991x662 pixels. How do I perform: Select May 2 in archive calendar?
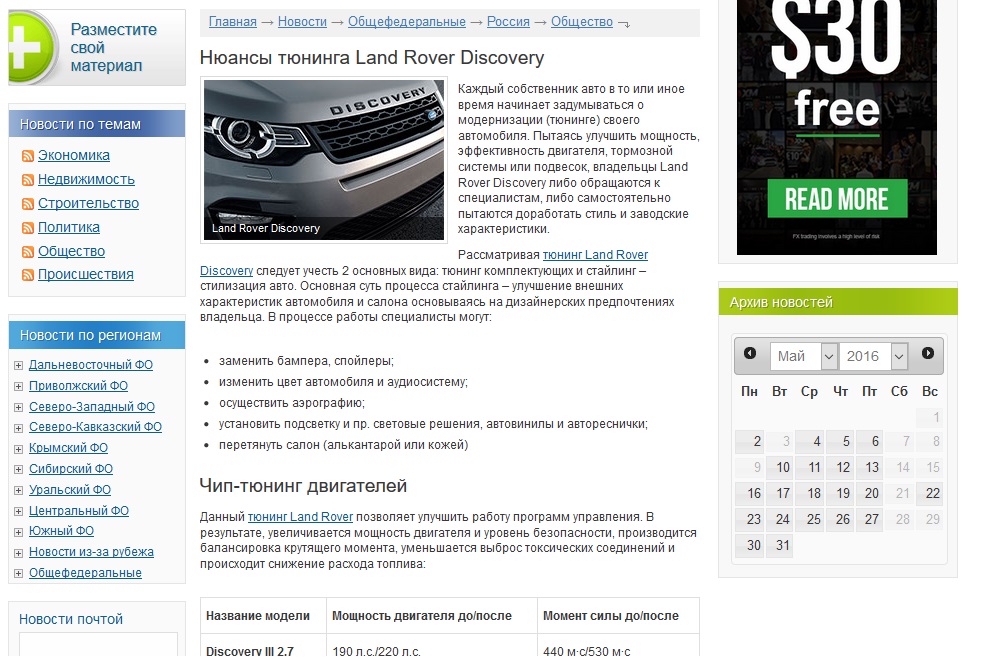750,441
